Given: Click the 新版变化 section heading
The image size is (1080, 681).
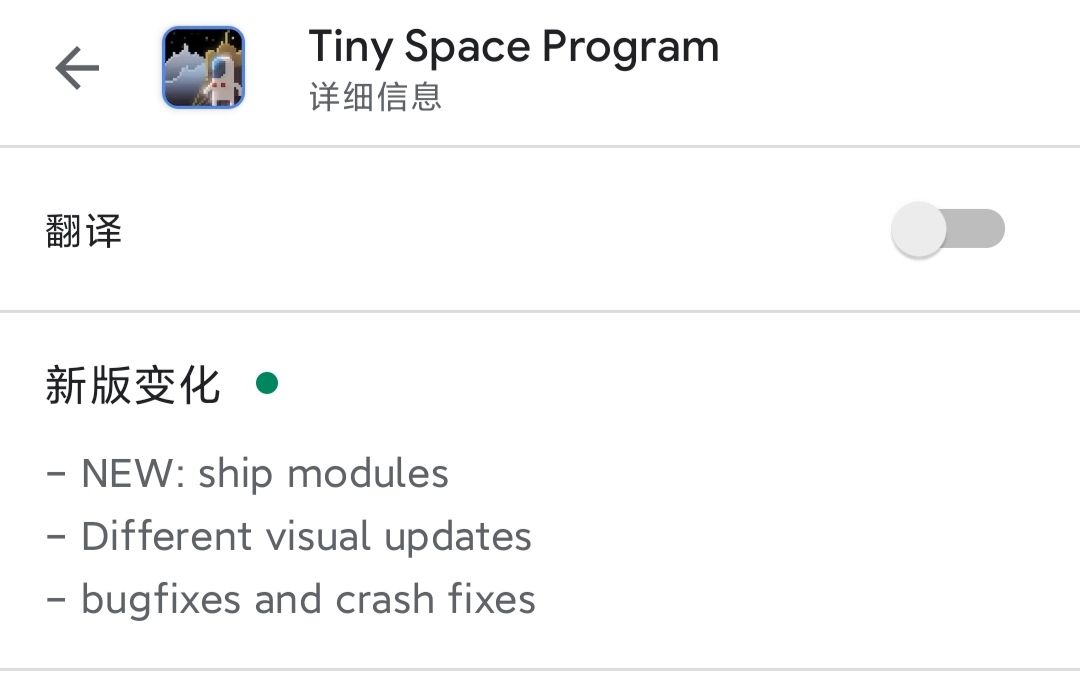Looking at the screenshot, I should point(132,385).
